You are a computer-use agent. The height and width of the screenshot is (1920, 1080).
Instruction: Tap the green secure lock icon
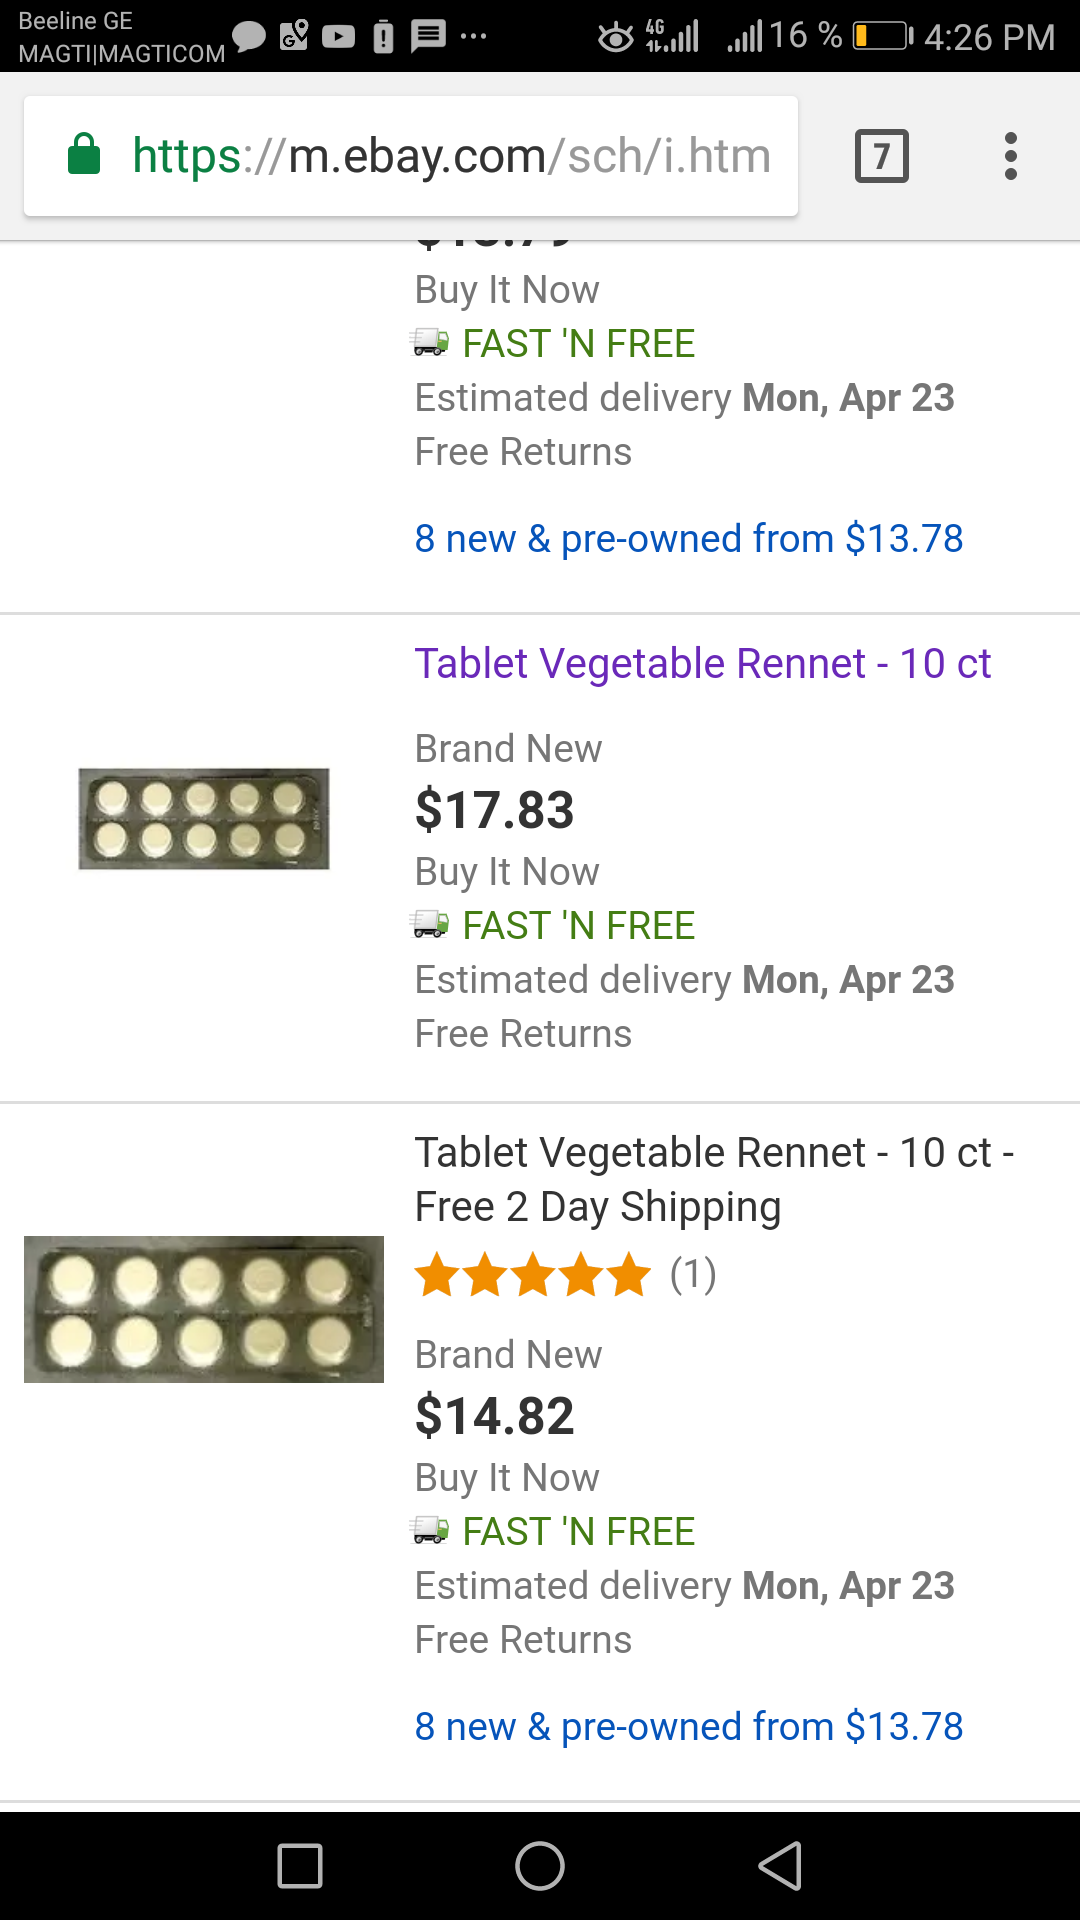(84, 155)
